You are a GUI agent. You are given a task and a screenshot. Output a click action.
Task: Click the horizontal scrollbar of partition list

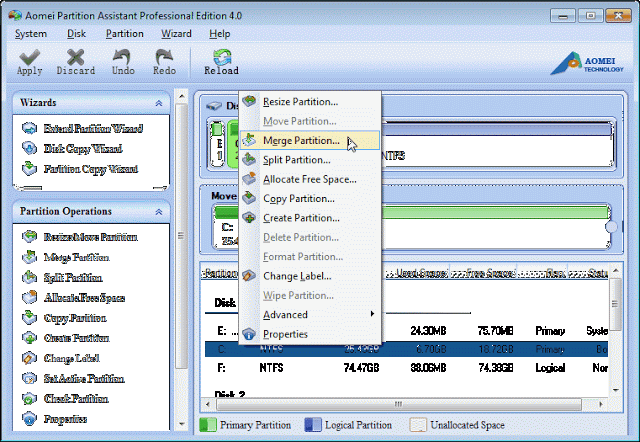tap(398, 404)
